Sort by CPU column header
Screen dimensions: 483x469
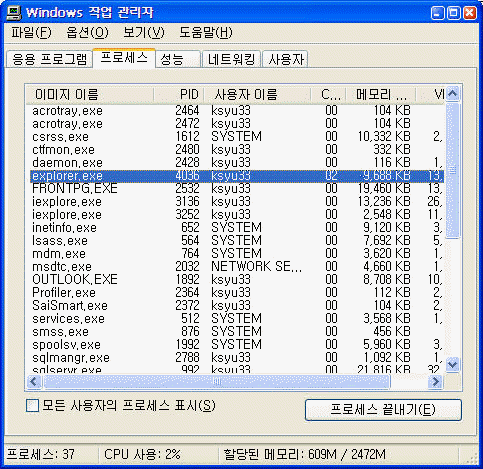(x=329, y=95)
